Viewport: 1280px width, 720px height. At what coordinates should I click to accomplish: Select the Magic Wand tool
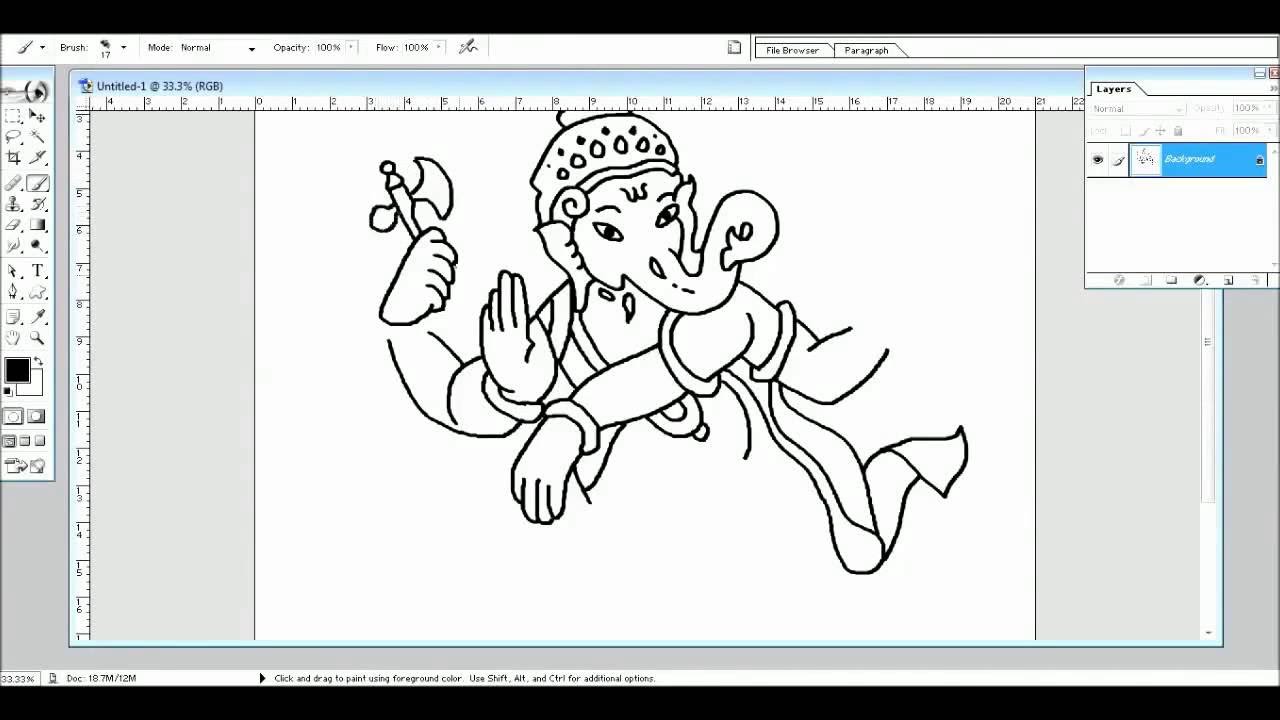tap(37, 137)
